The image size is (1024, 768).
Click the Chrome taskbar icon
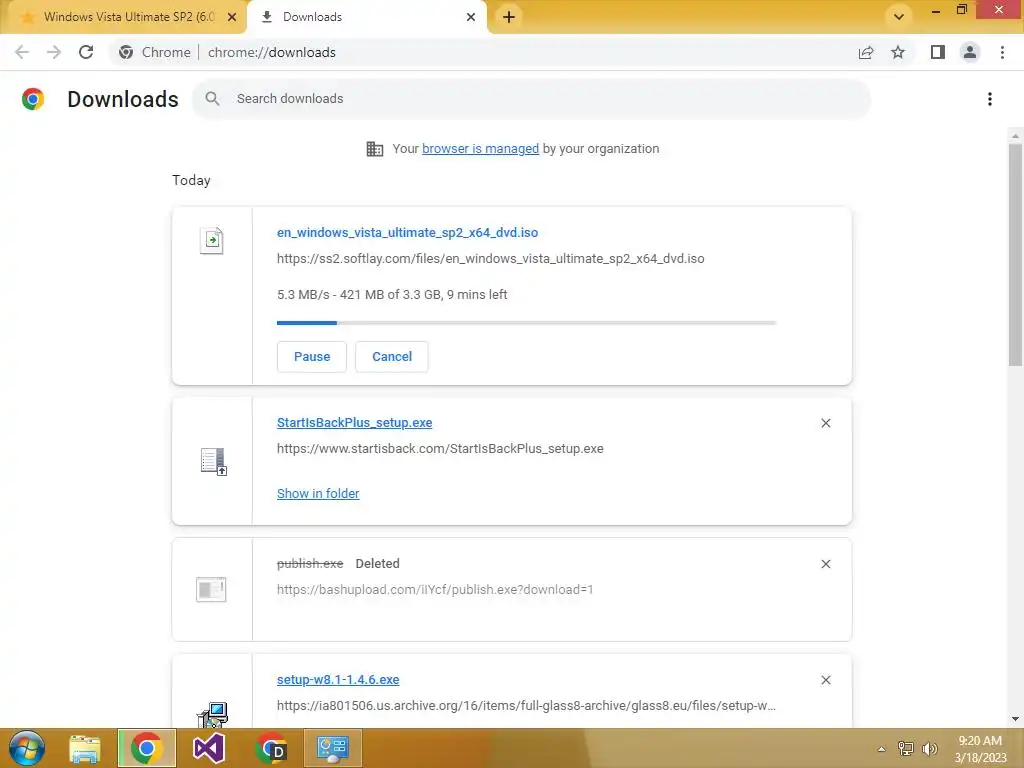[147, 748]
